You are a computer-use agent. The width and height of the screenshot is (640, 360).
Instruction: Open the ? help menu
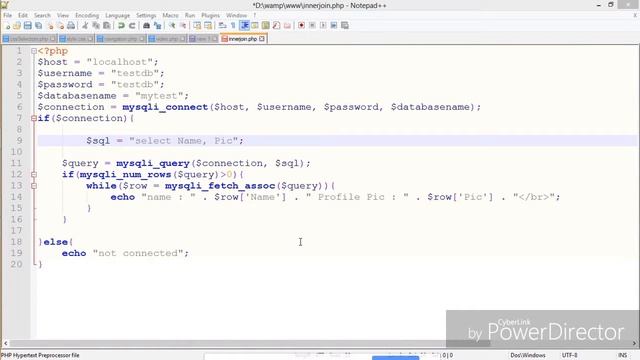[x=254, y=15]
